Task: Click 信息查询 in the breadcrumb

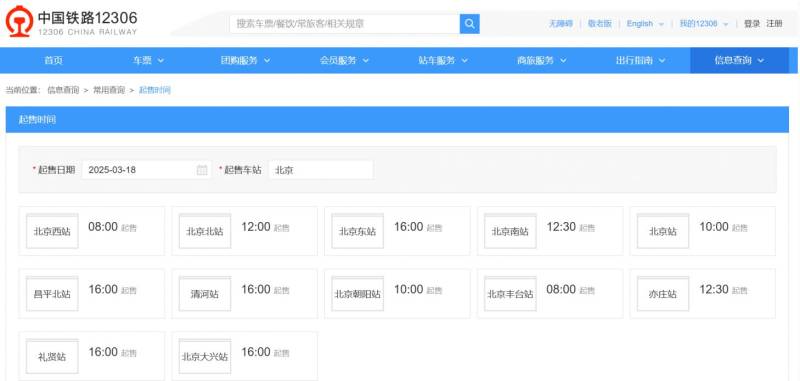Action: 63,90
